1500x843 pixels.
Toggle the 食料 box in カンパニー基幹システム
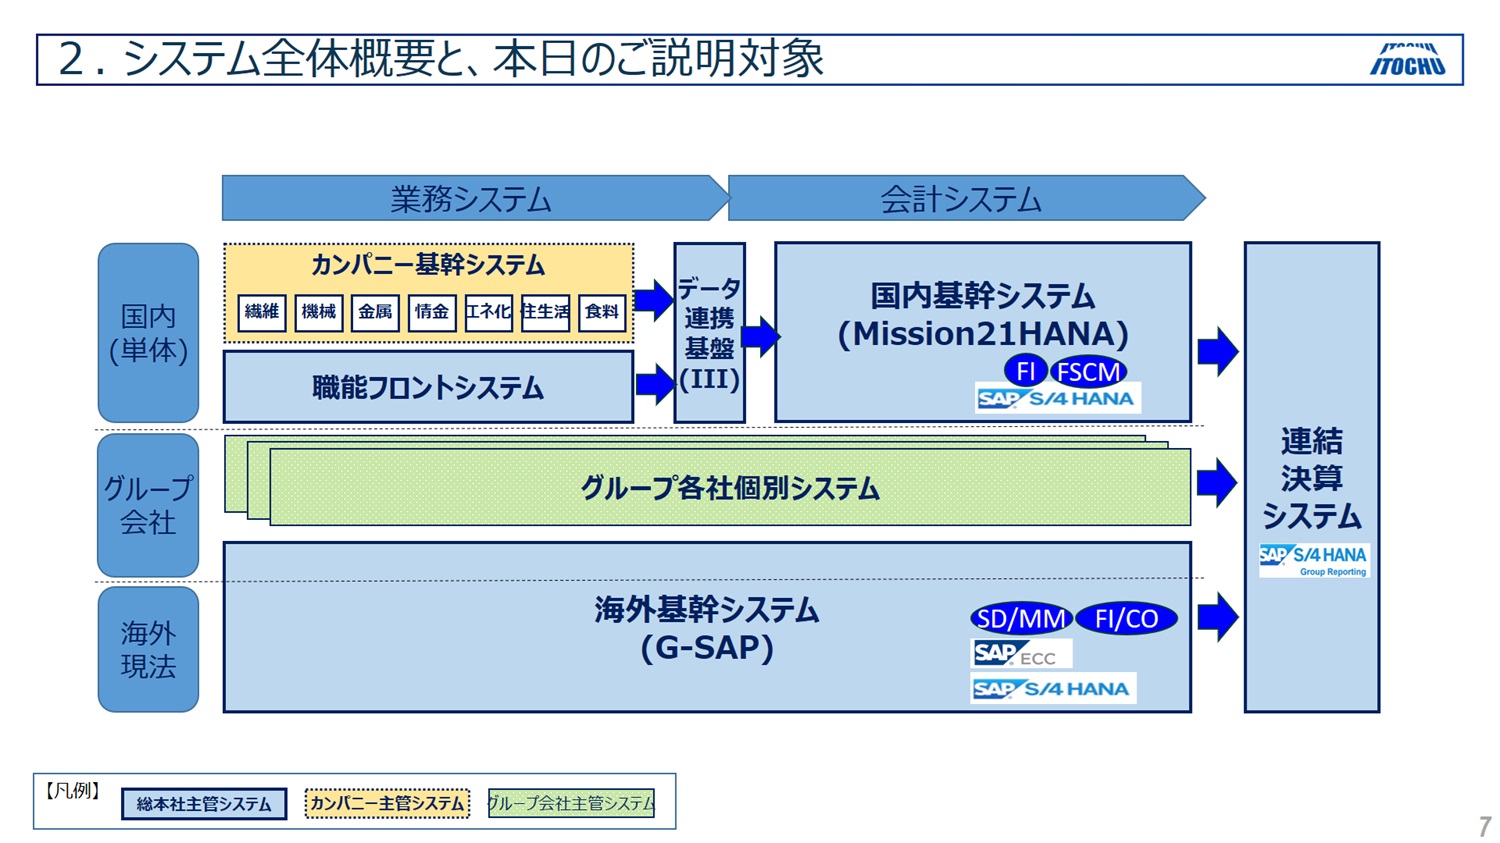pyautogui.click(x=601, y=312)
